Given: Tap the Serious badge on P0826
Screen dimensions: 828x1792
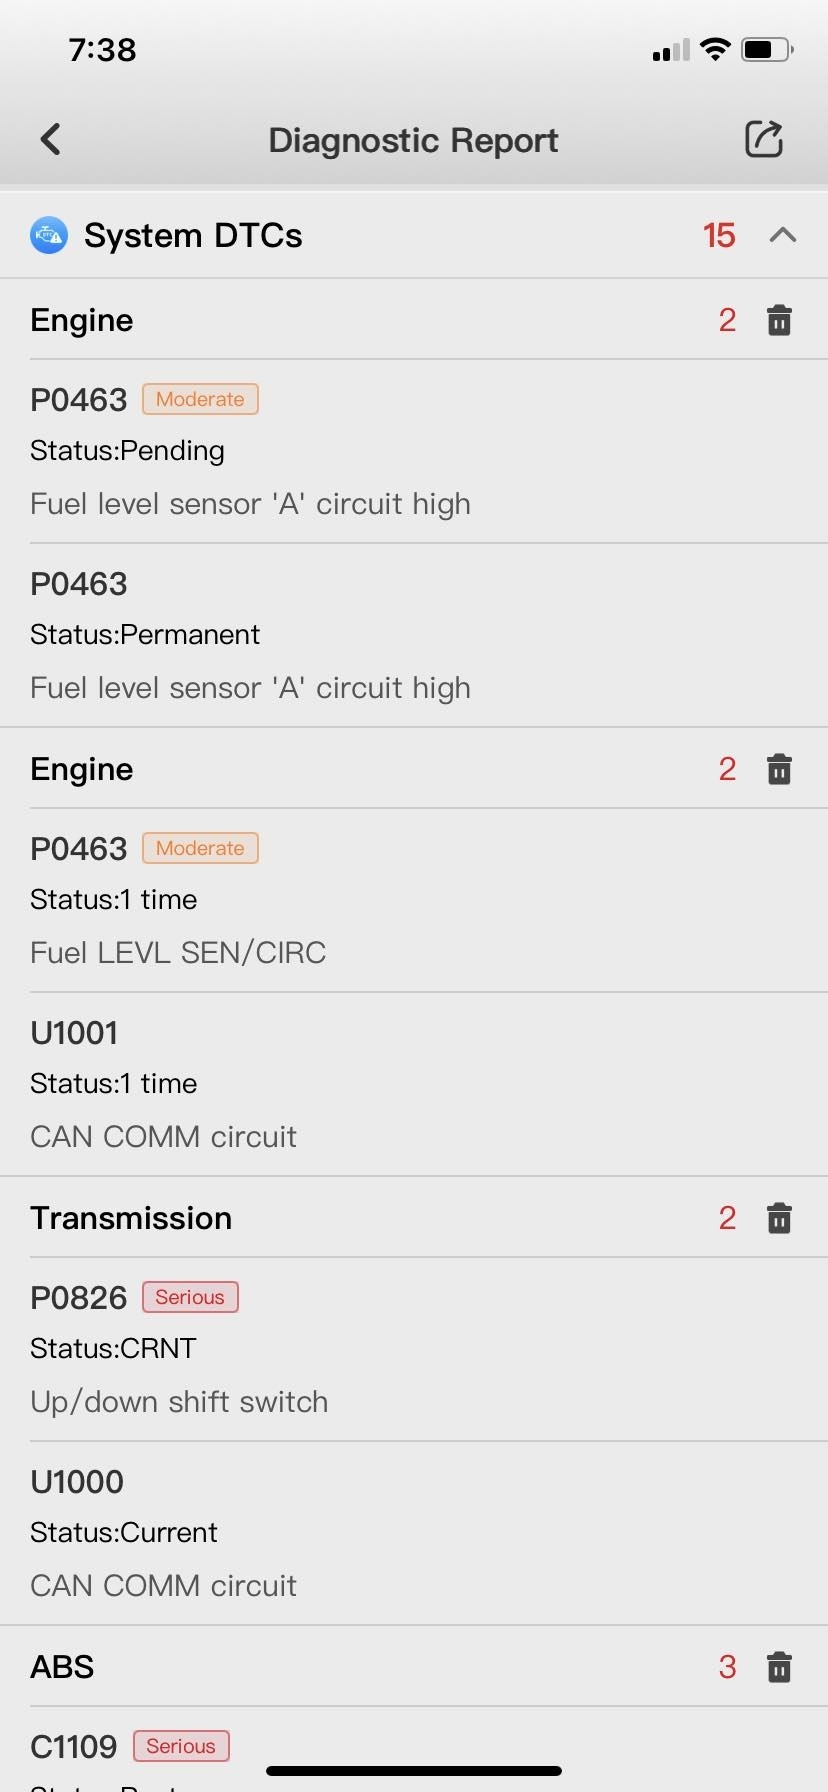Looking at the screenshot, I should (190, 1298).
